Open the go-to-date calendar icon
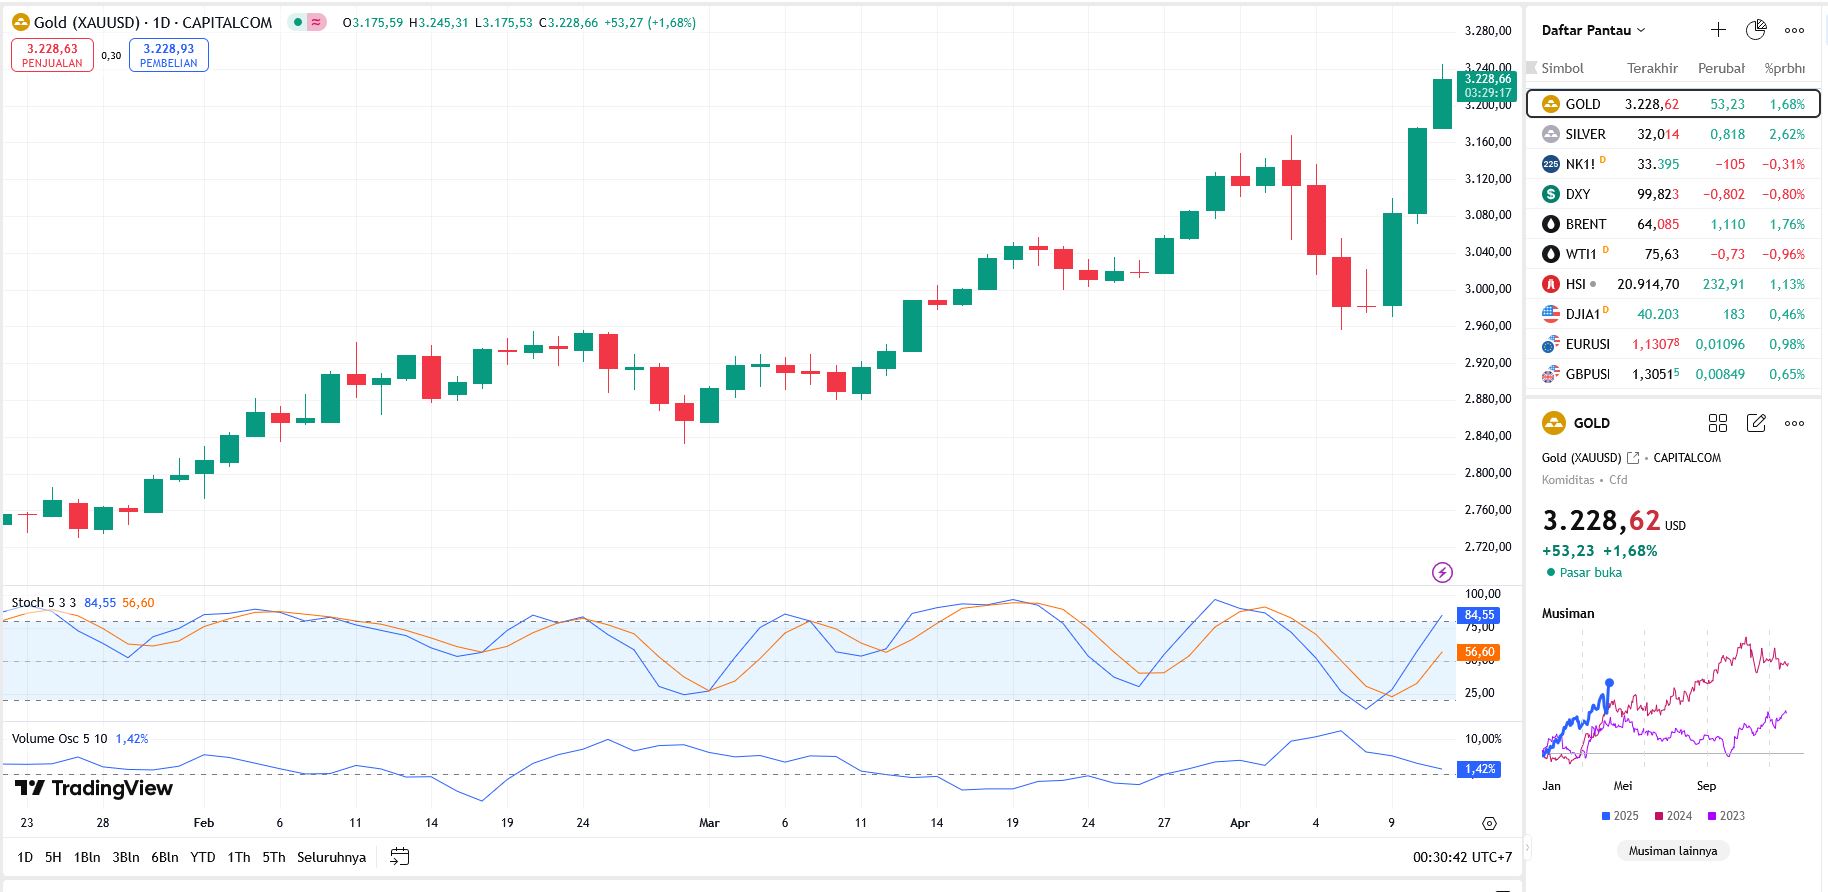 pyautogui.click(x=400, y=857)
